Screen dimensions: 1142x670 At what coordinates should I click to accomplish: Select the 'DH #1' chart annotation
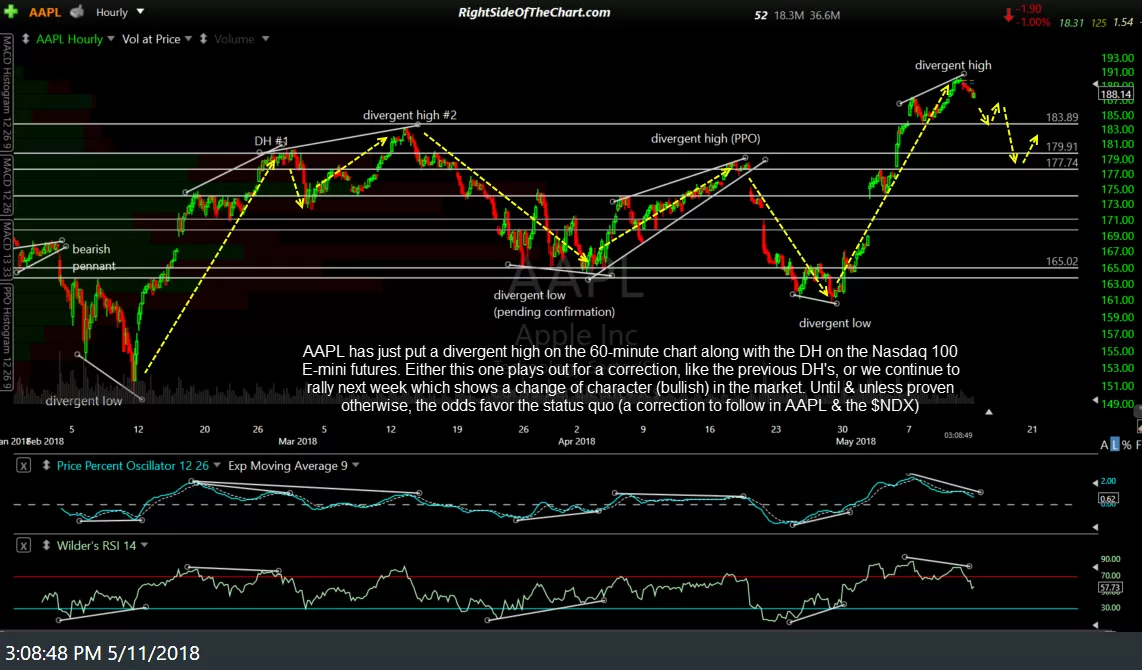[271, 141]
